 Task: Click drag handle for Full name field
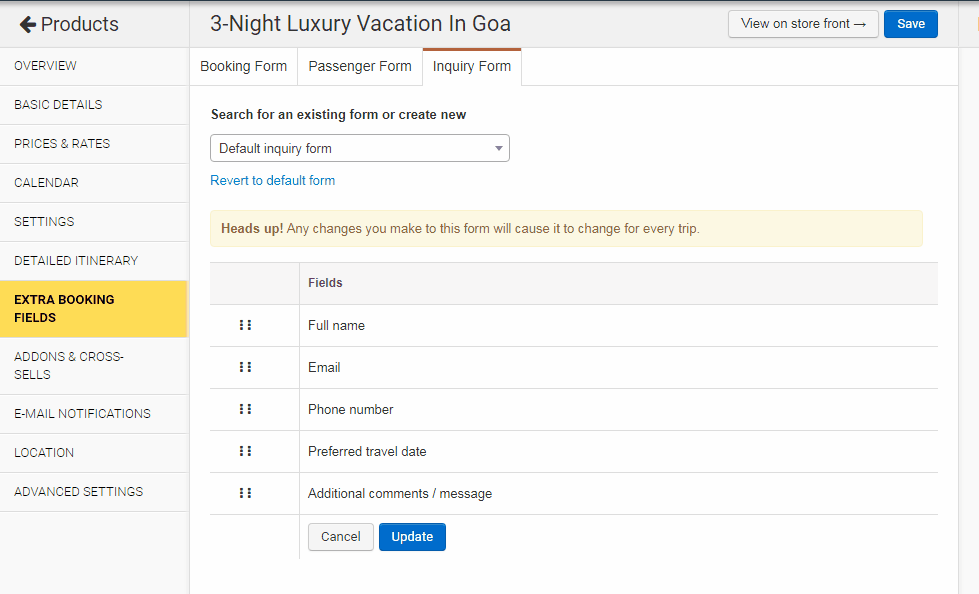[245, 325]
